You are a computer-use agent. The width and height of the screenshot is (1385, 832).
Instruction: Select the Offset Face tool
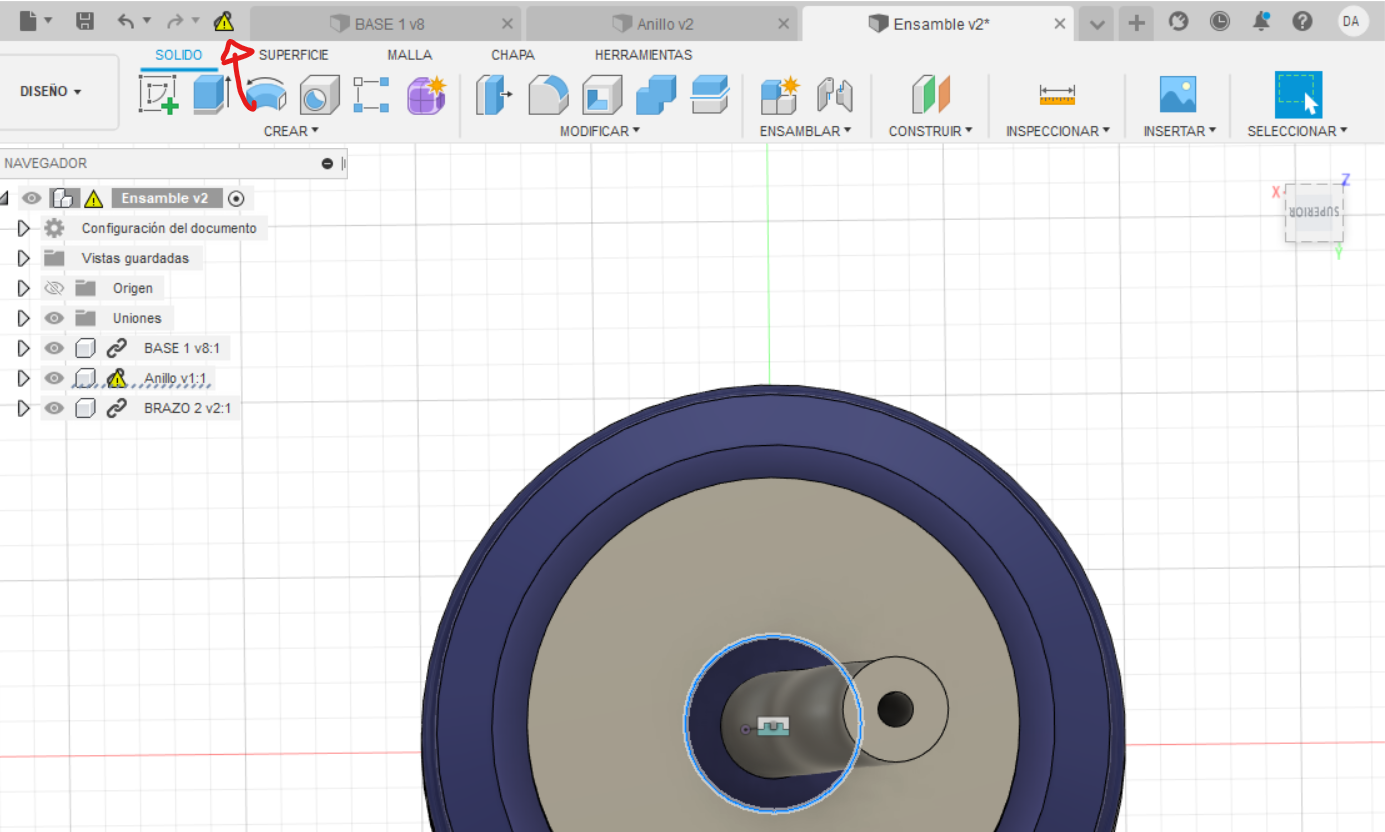710,95
